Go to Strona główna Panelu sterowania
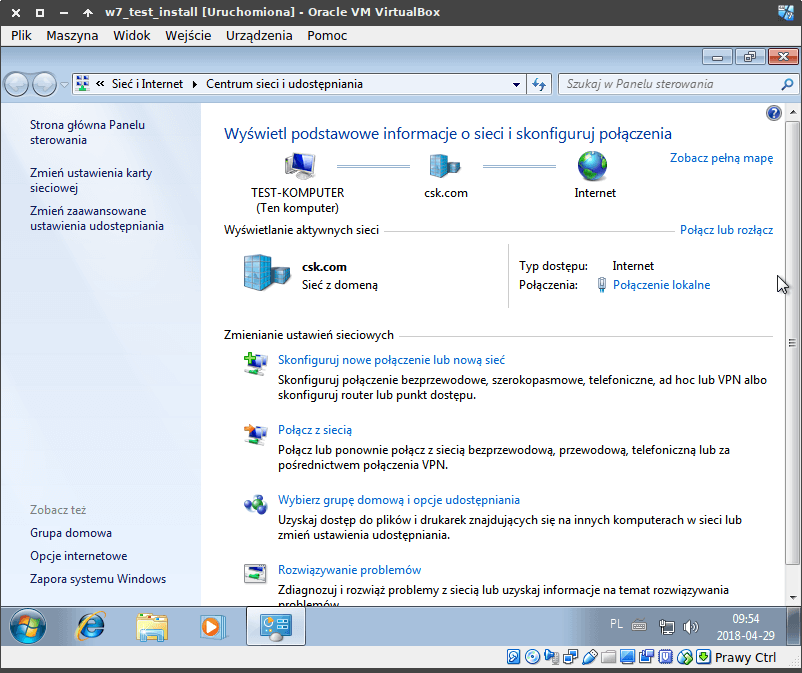 [x=87, y=132]
